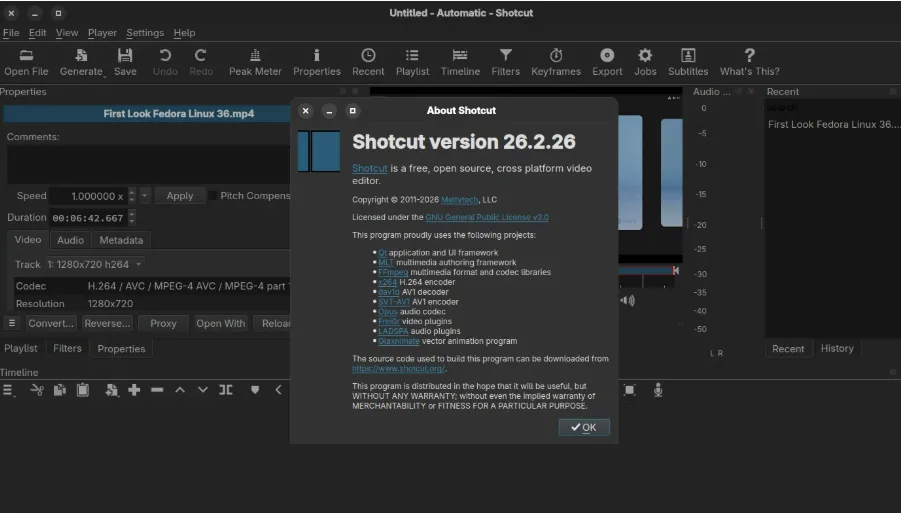The height and width of the screenshot is (514, 901).
Task: Switch to the Filters bottom tab
Action: click(x=67, y=348)
